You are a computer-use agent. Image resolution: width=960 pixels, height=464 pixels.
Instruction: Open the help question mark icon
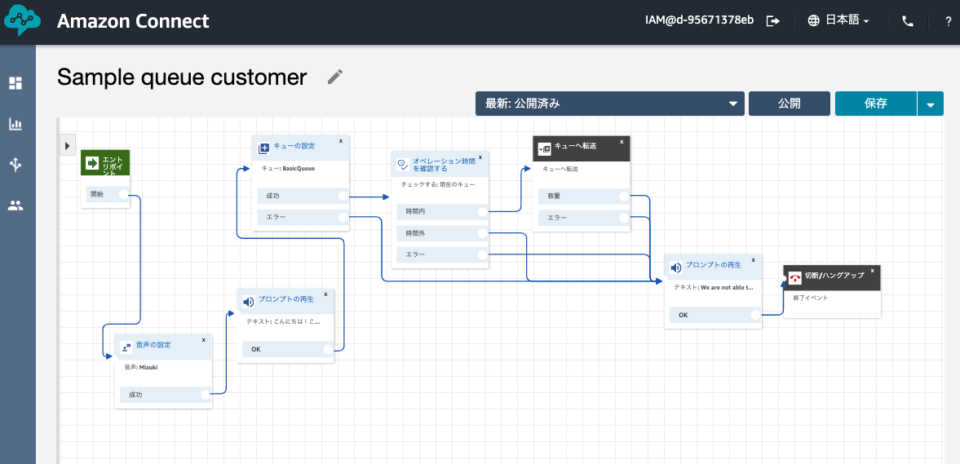948,21
